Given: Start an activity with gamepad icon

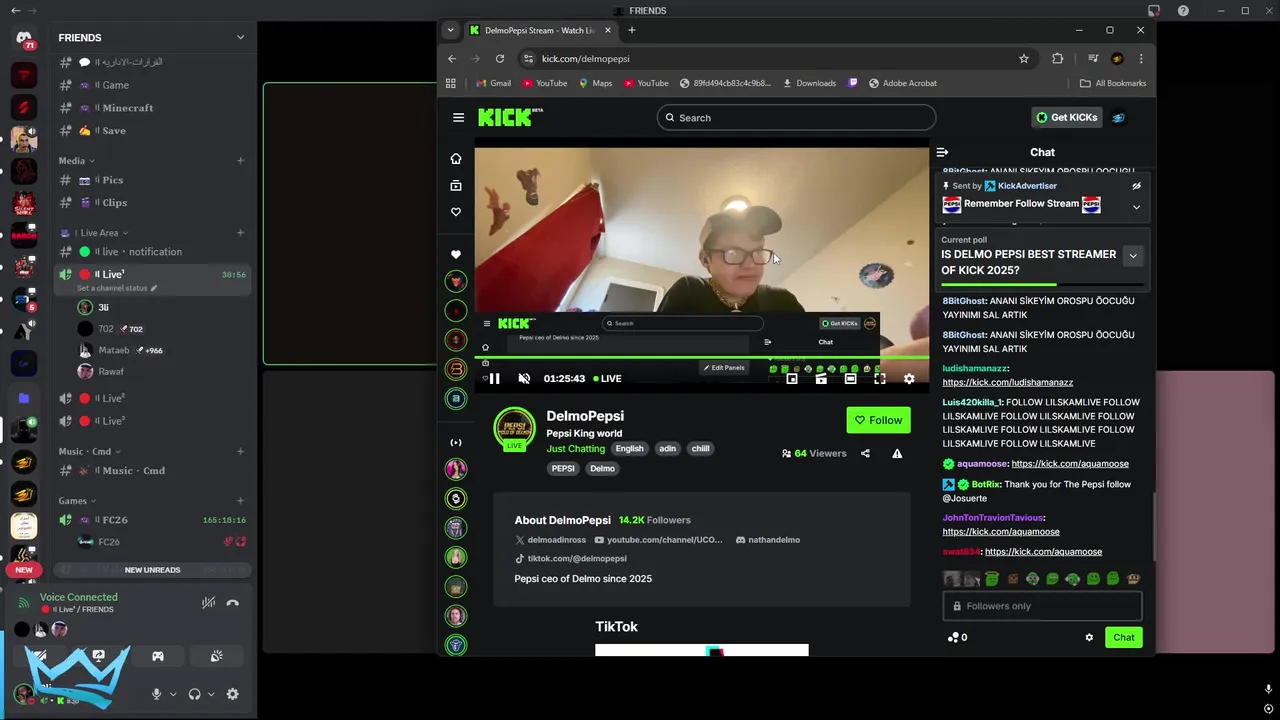Looking at the screenshot, I should point(157,656).
